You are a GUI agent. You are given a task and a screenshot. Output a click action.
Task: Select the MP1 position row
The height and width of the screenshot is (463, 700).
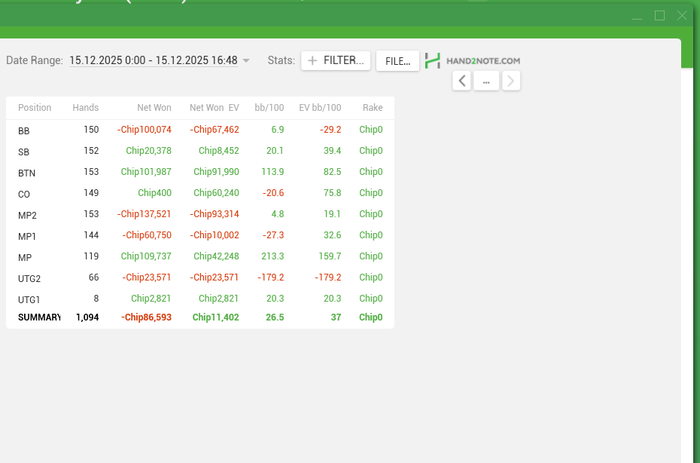click(200, 235)
